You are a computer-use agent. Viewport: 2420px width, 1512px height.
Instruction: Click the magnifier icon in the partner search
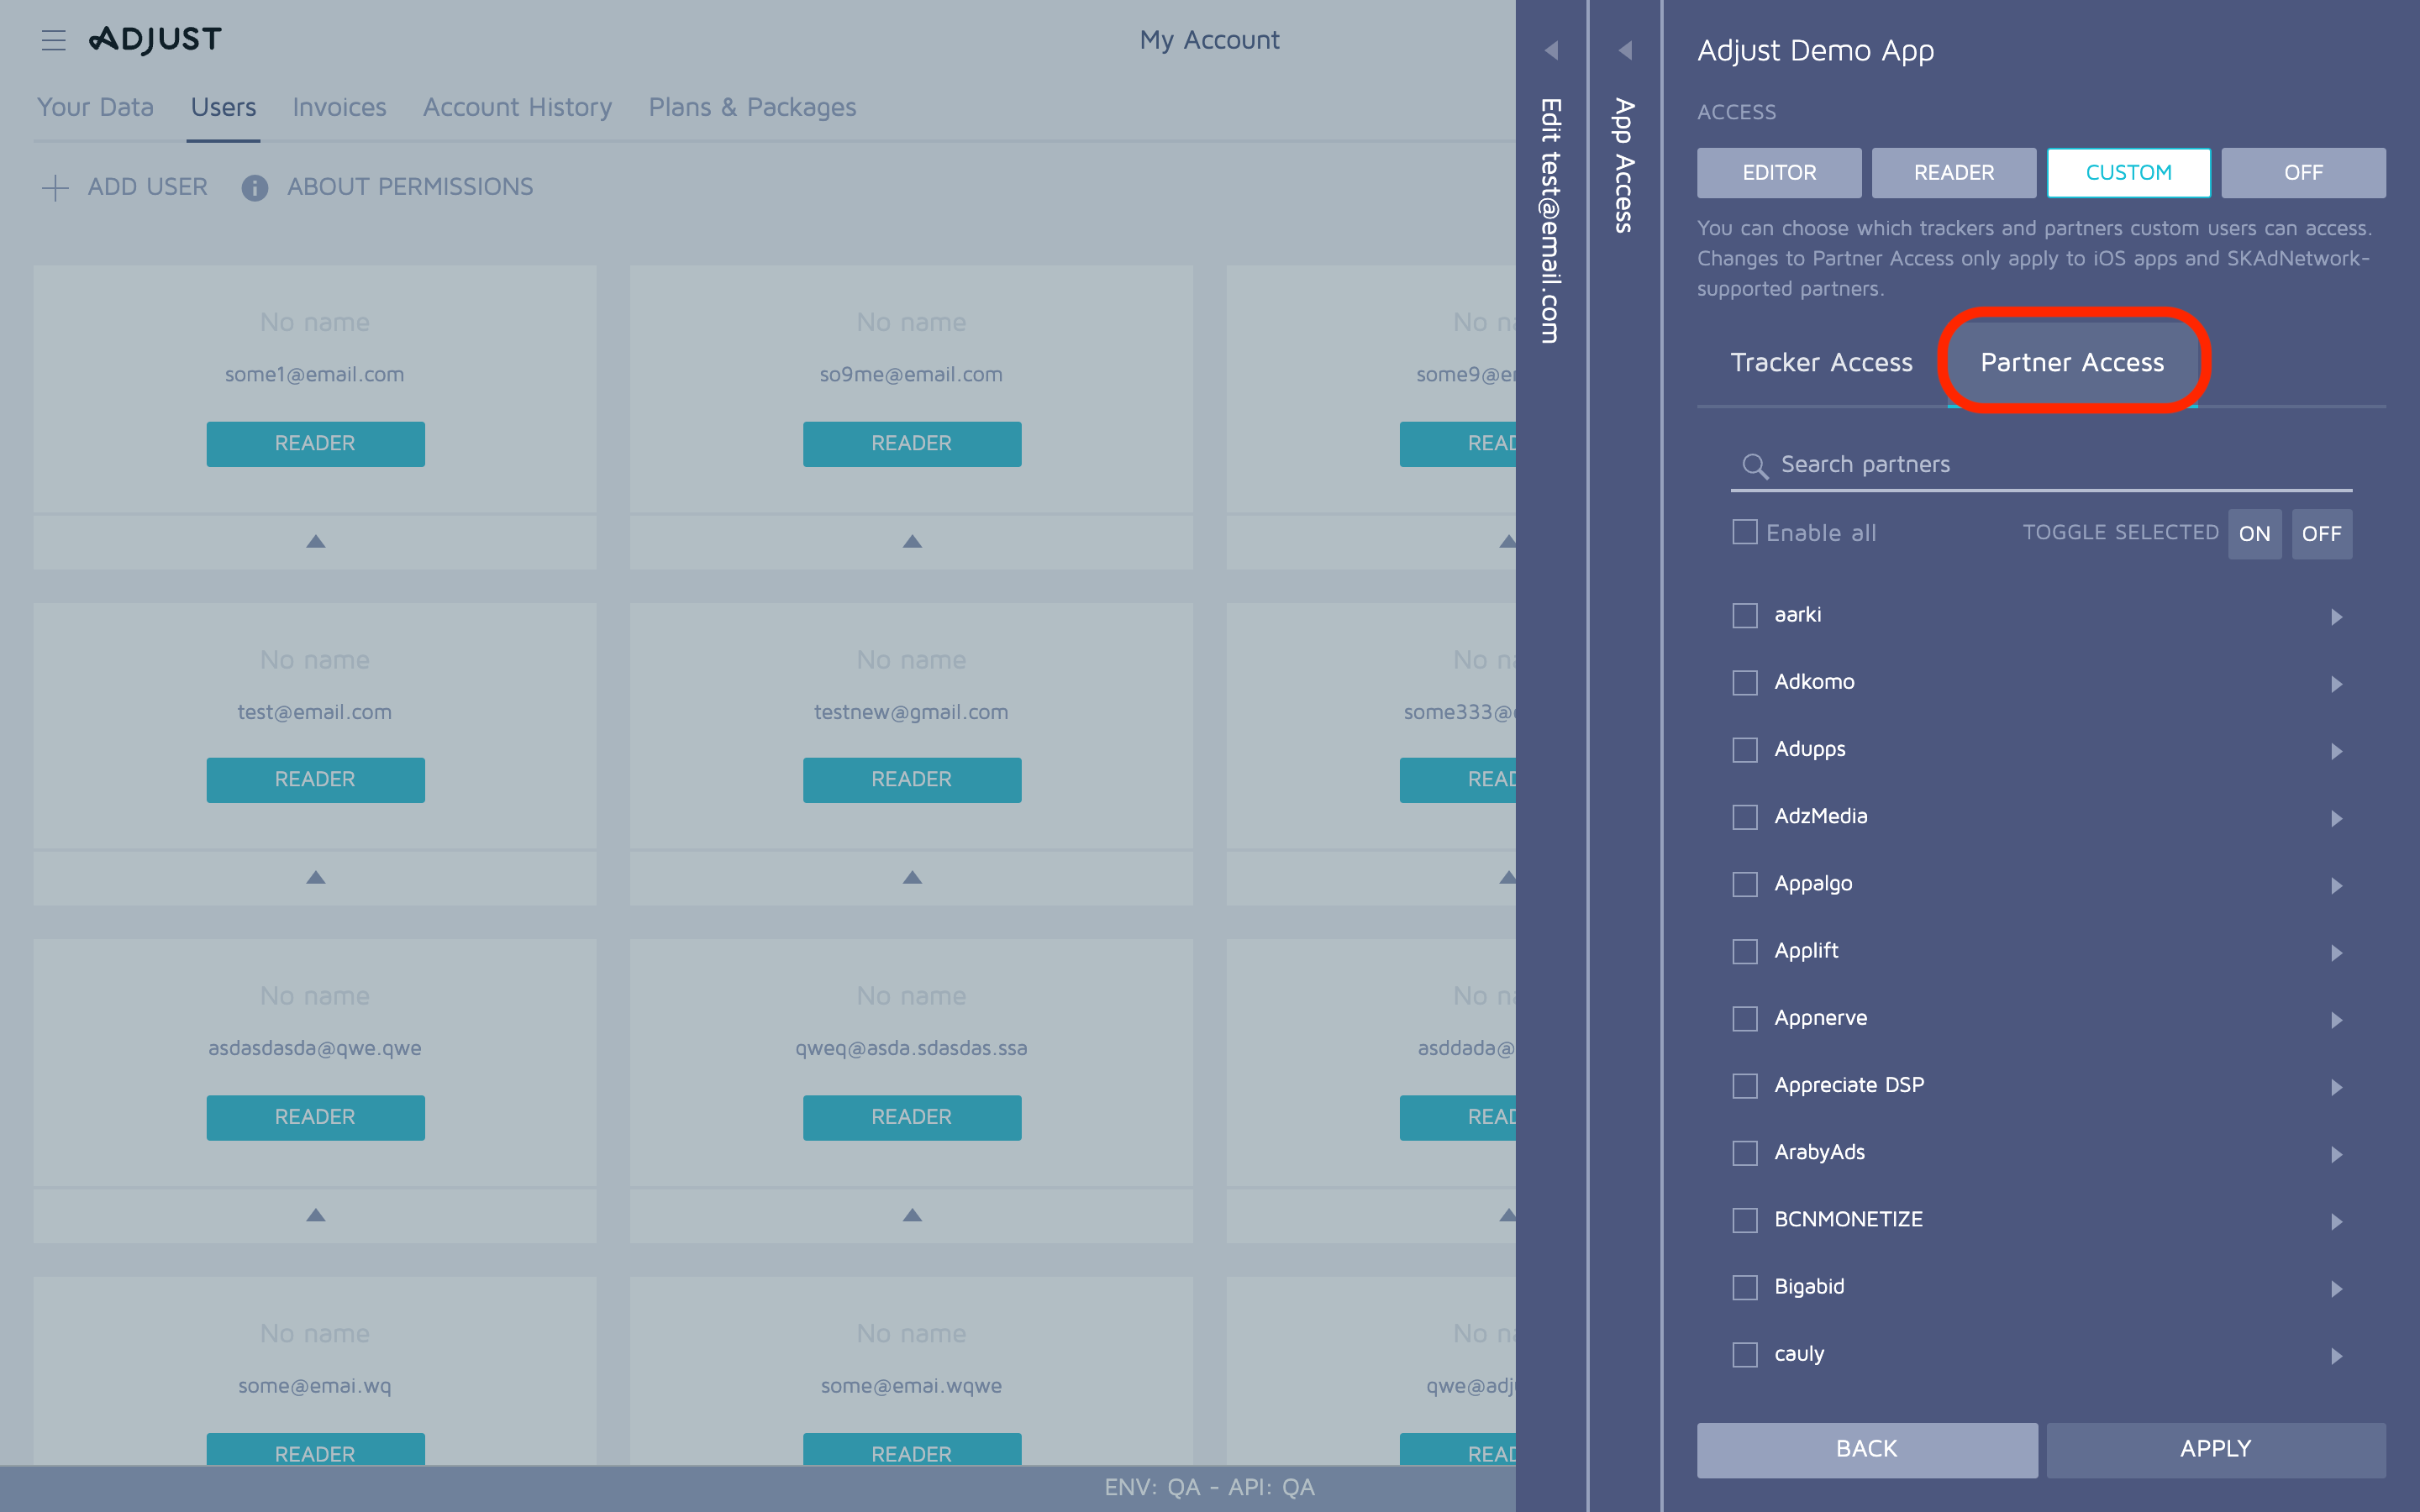1755,465
